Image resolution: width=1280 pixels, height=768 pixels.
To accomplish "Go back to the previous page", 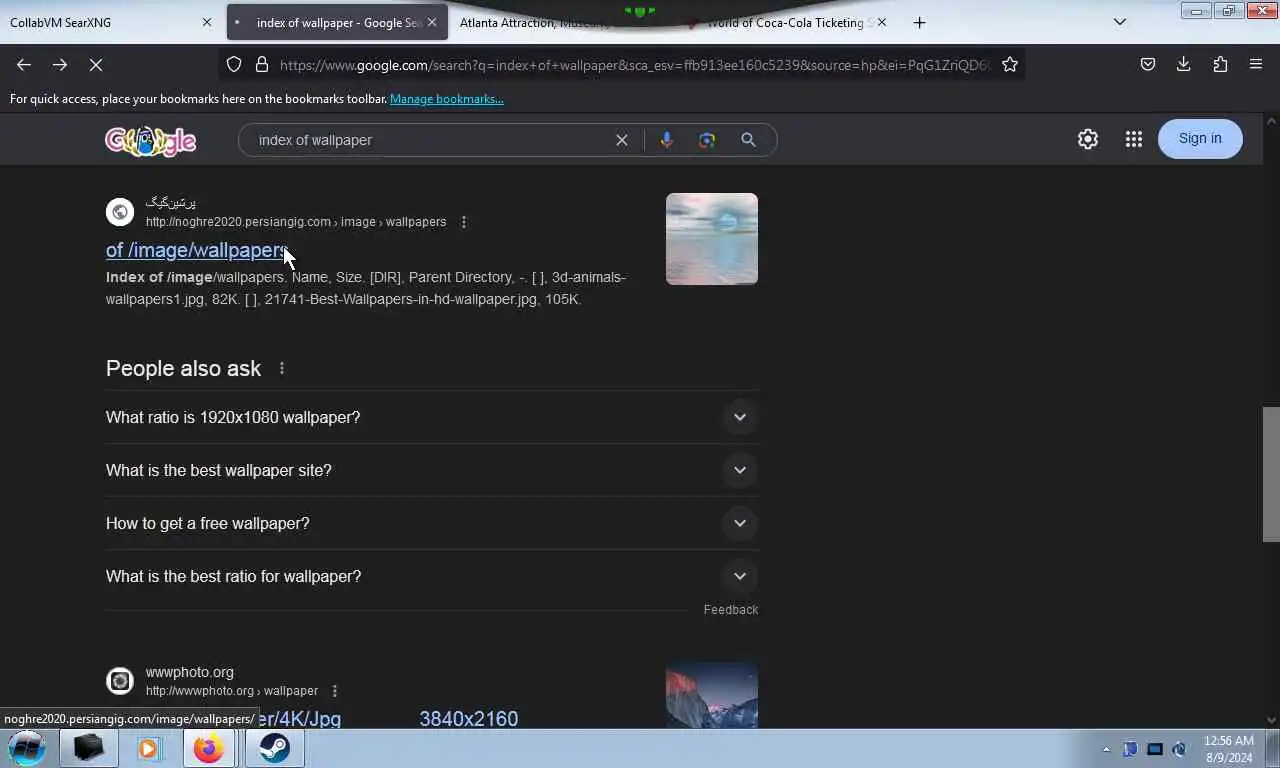I will (x=24, y=64).
